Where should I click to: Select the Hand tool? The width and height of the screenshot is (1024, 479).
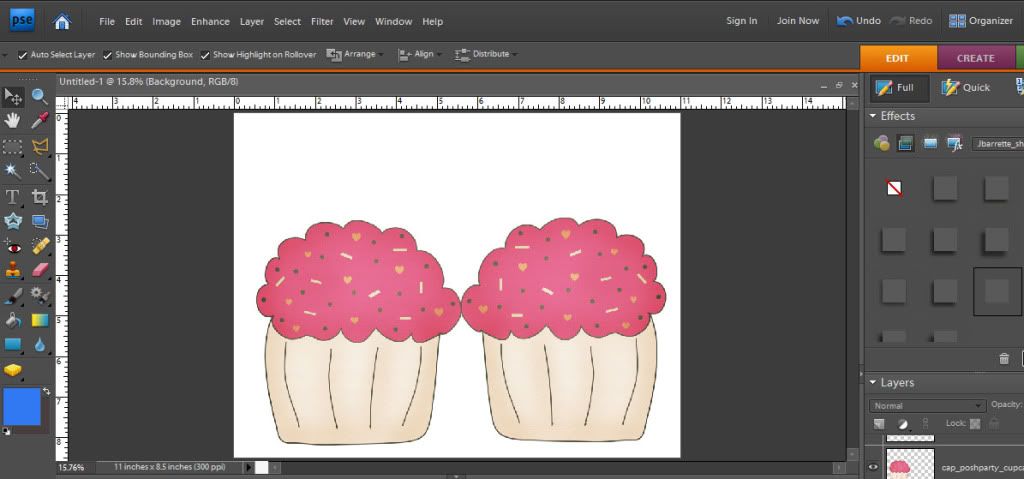[12, 121]
